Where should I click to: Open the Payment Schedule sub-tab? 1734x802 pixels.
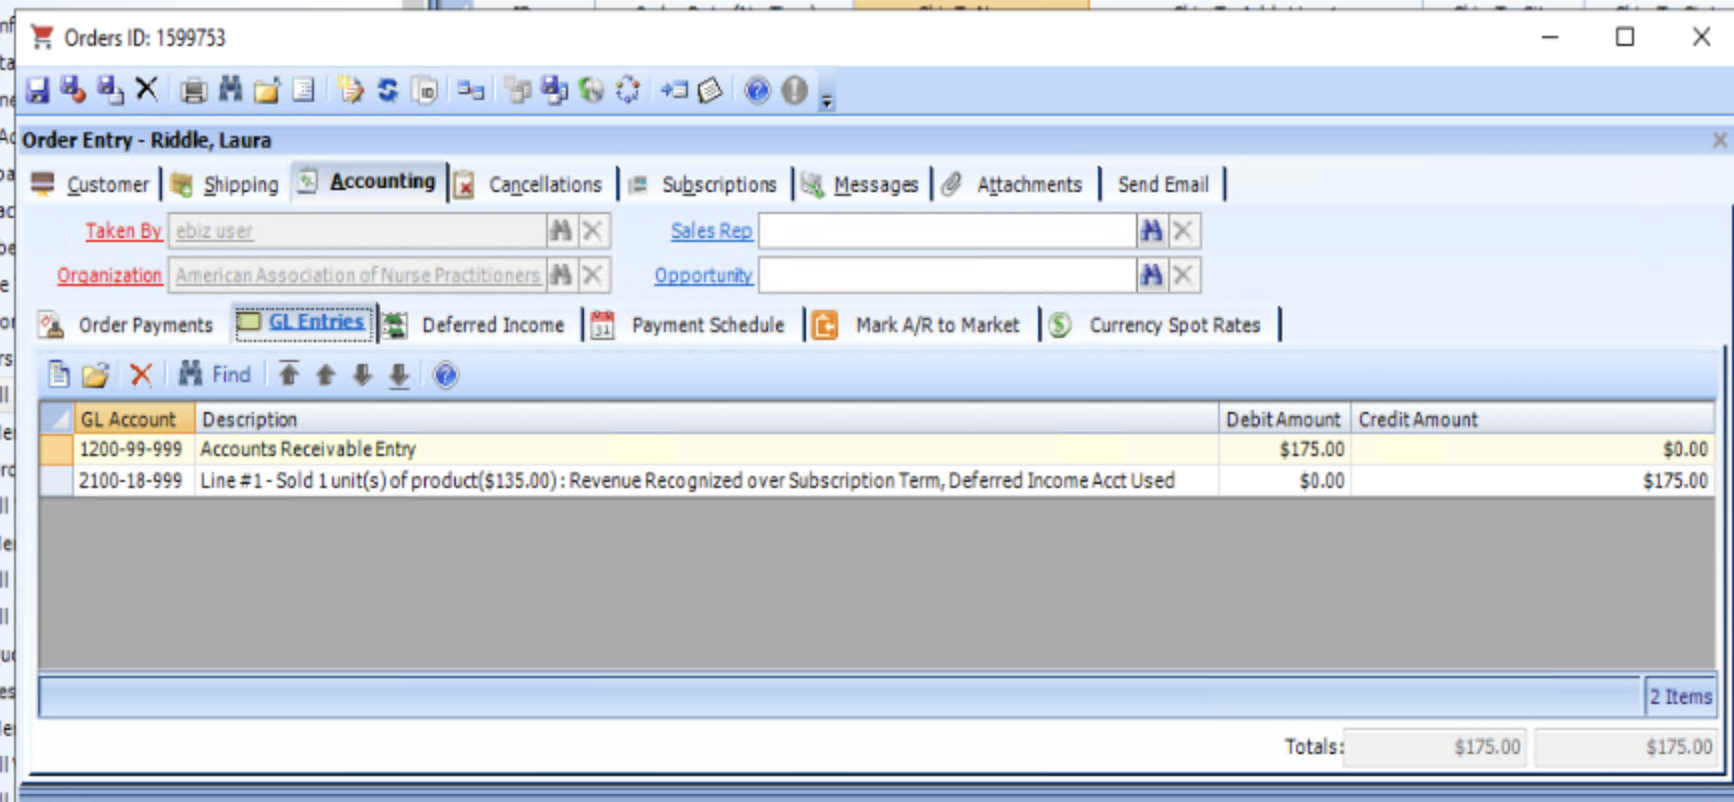pos(690,325)
